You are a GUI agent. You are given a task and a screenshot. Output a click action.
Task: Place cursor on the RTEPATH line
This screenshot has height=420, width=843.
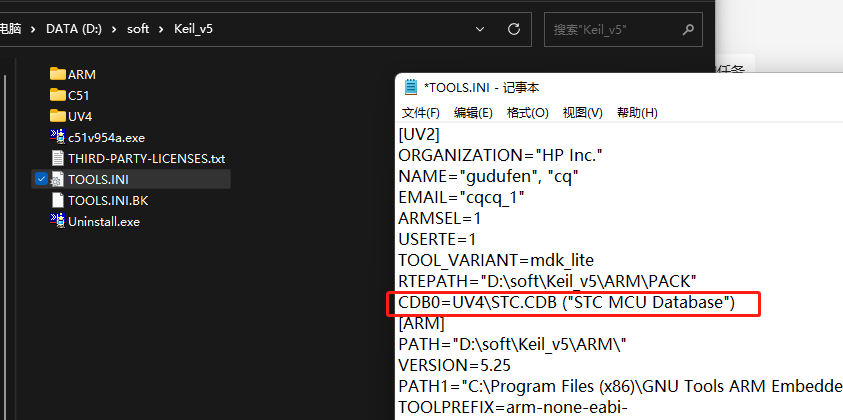[x=547, y=281]
